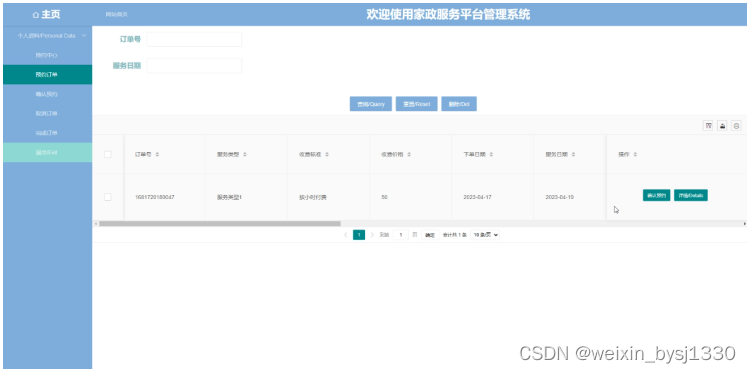751x373 pixels.
Task: Focus the 服务日期 search input field
Action: click(194, 66)
